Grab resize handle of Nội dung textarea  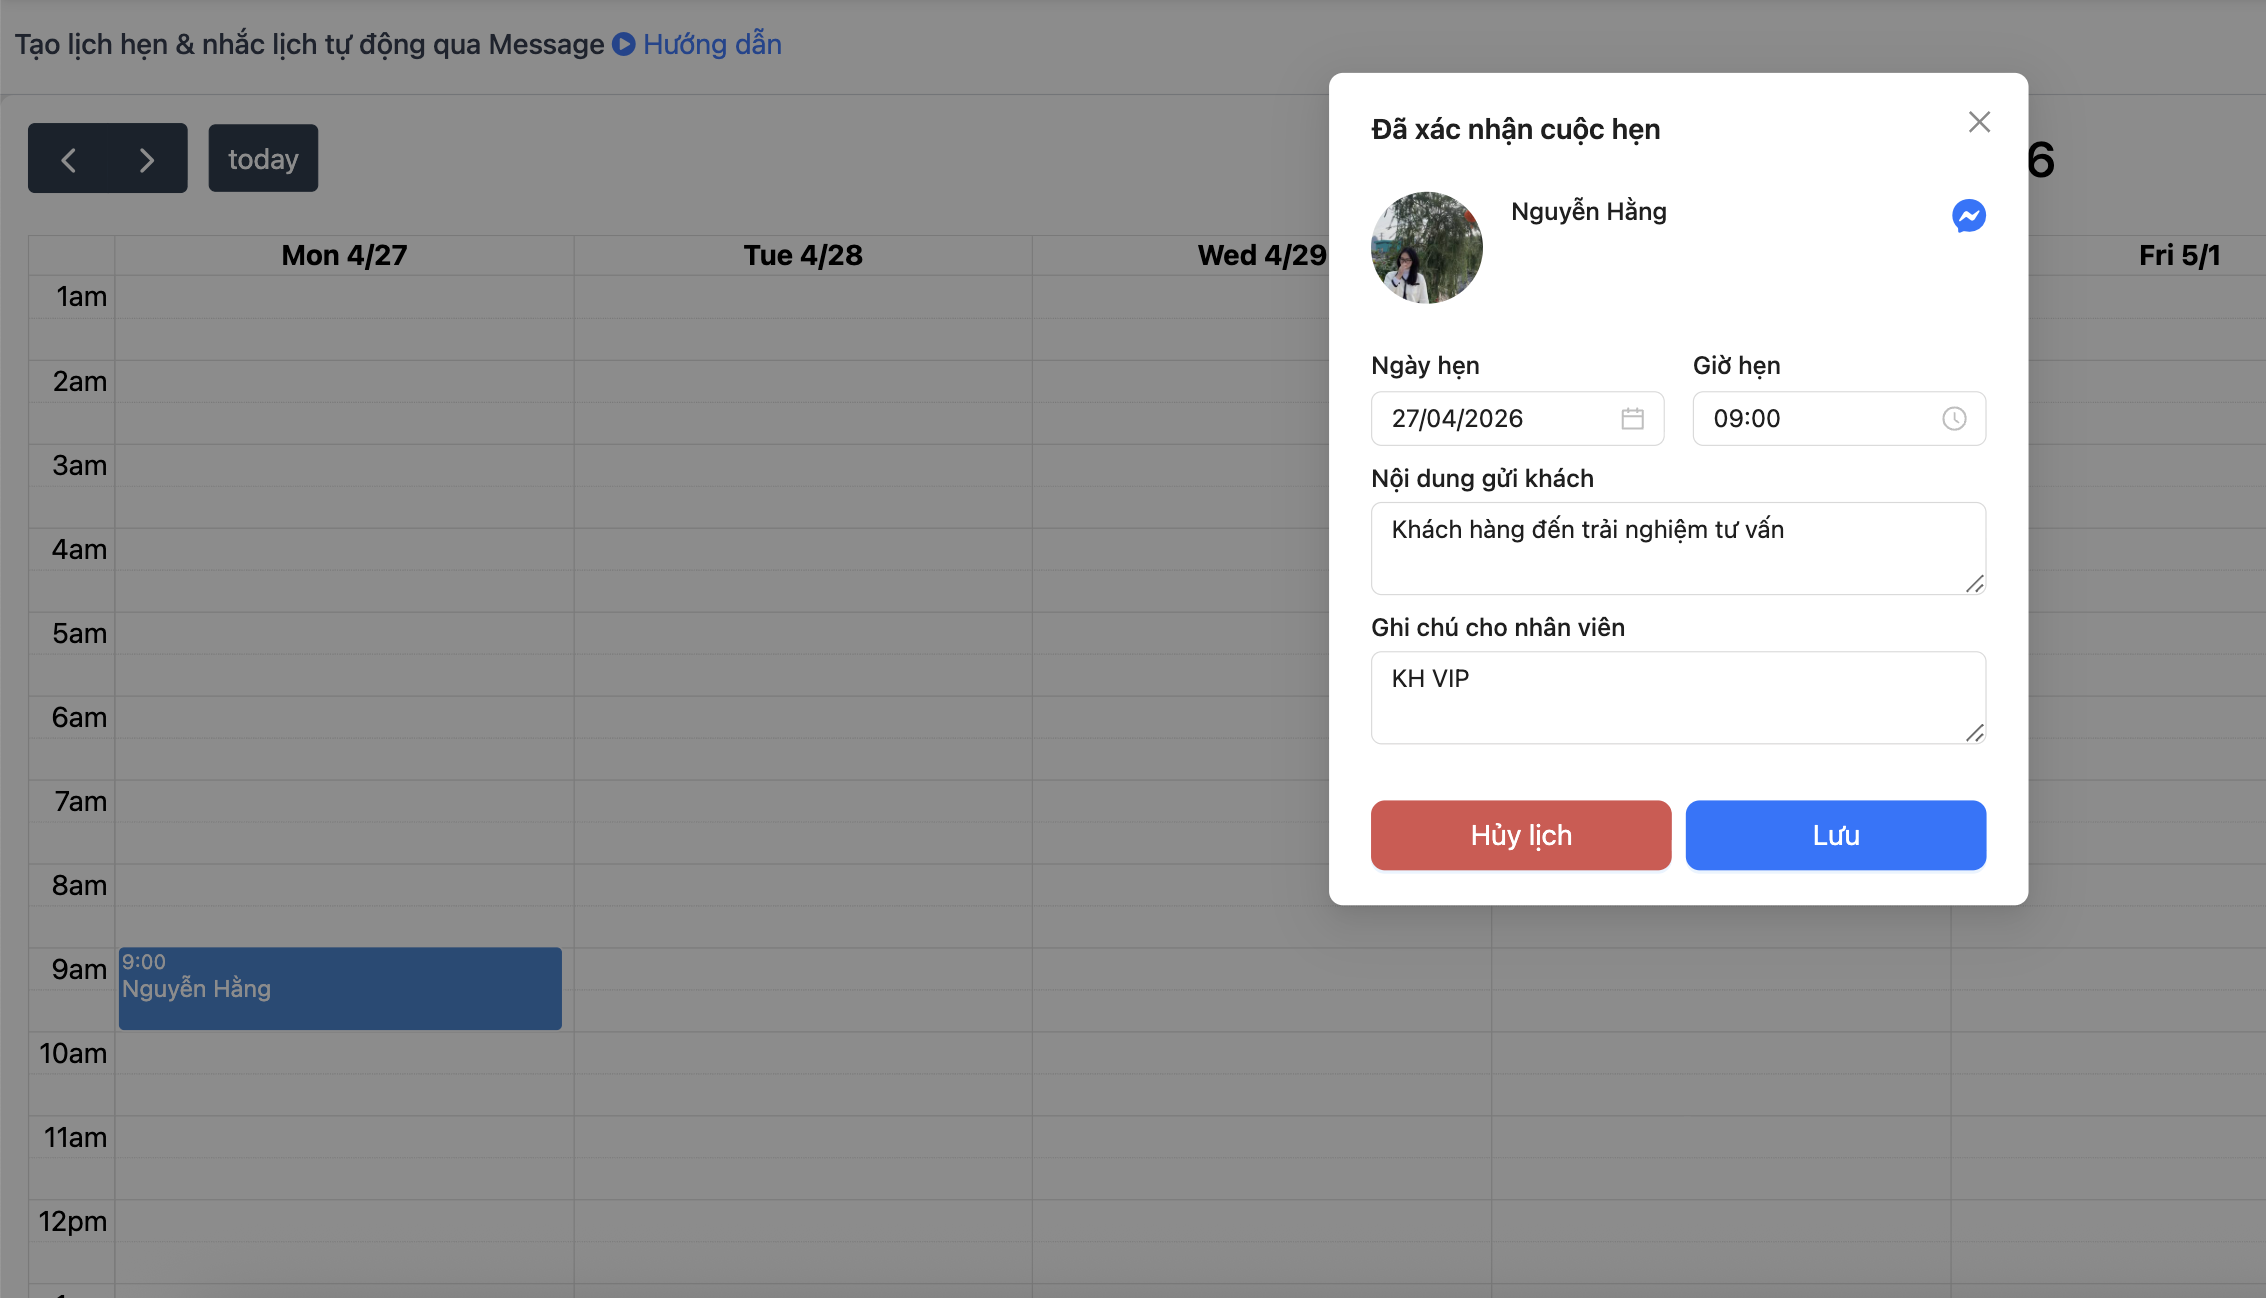pyautogui.click(x=1974, y=584)
